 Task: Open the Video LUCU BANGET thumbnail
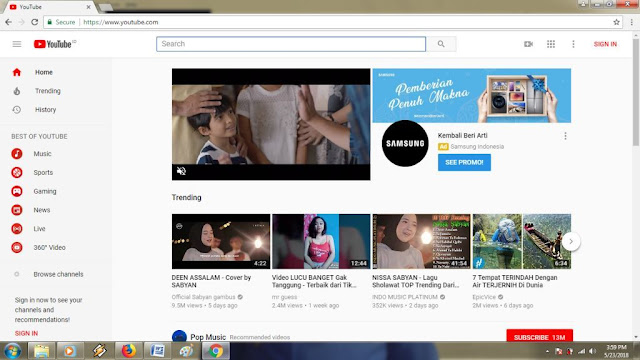click(321, 241)
